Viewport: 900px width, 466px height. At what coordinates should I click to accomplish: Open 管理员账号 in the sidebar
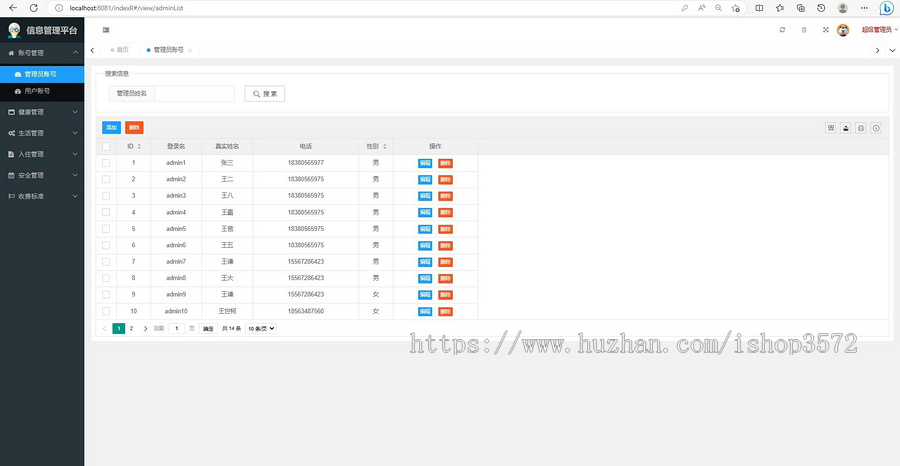coord(42,74)
